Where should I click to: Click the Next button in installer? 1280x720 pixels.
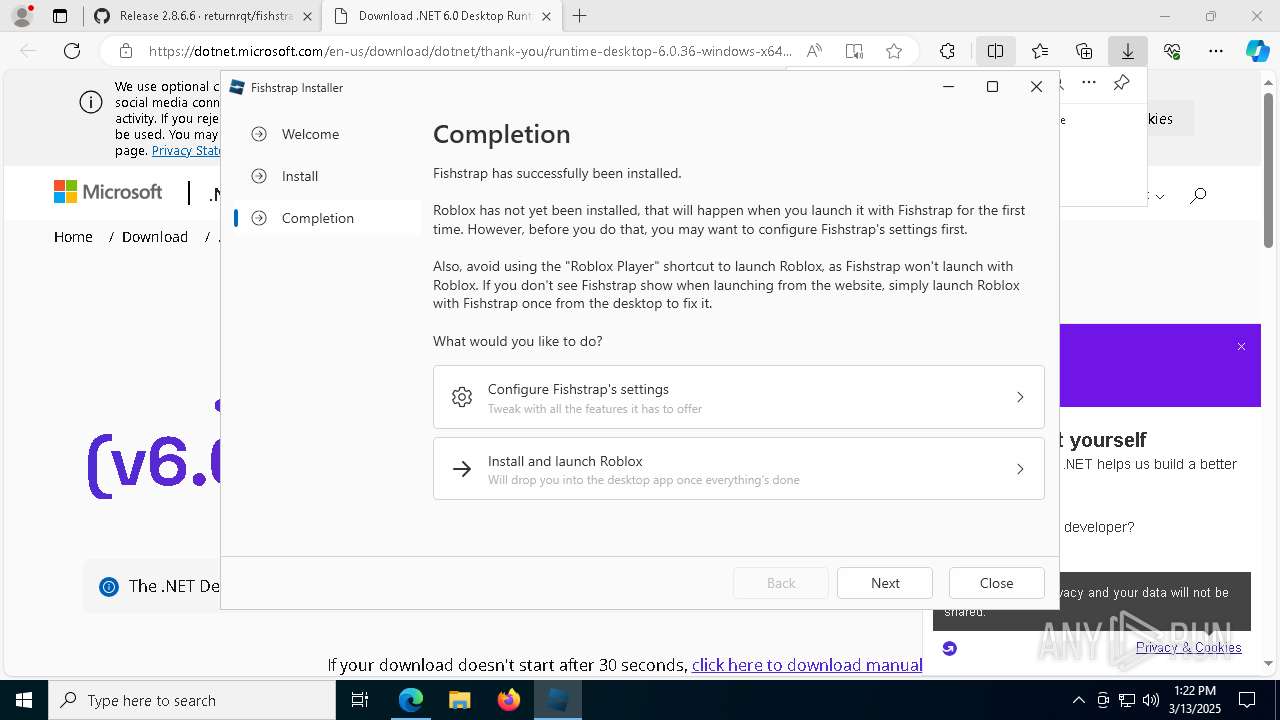(x=885, y=583)
